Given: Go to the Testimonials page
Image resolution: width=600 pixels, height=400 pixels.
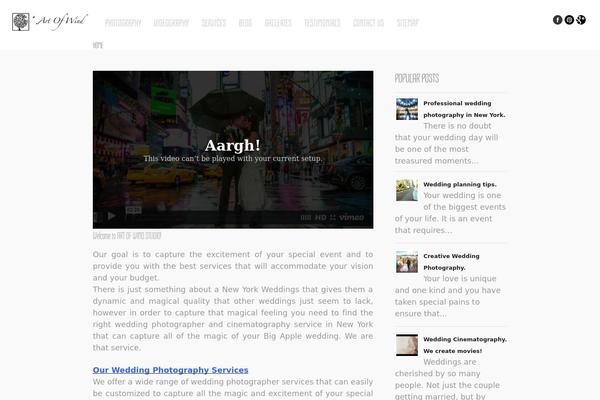Looking at the screenshot, I should tap(322, 23).
